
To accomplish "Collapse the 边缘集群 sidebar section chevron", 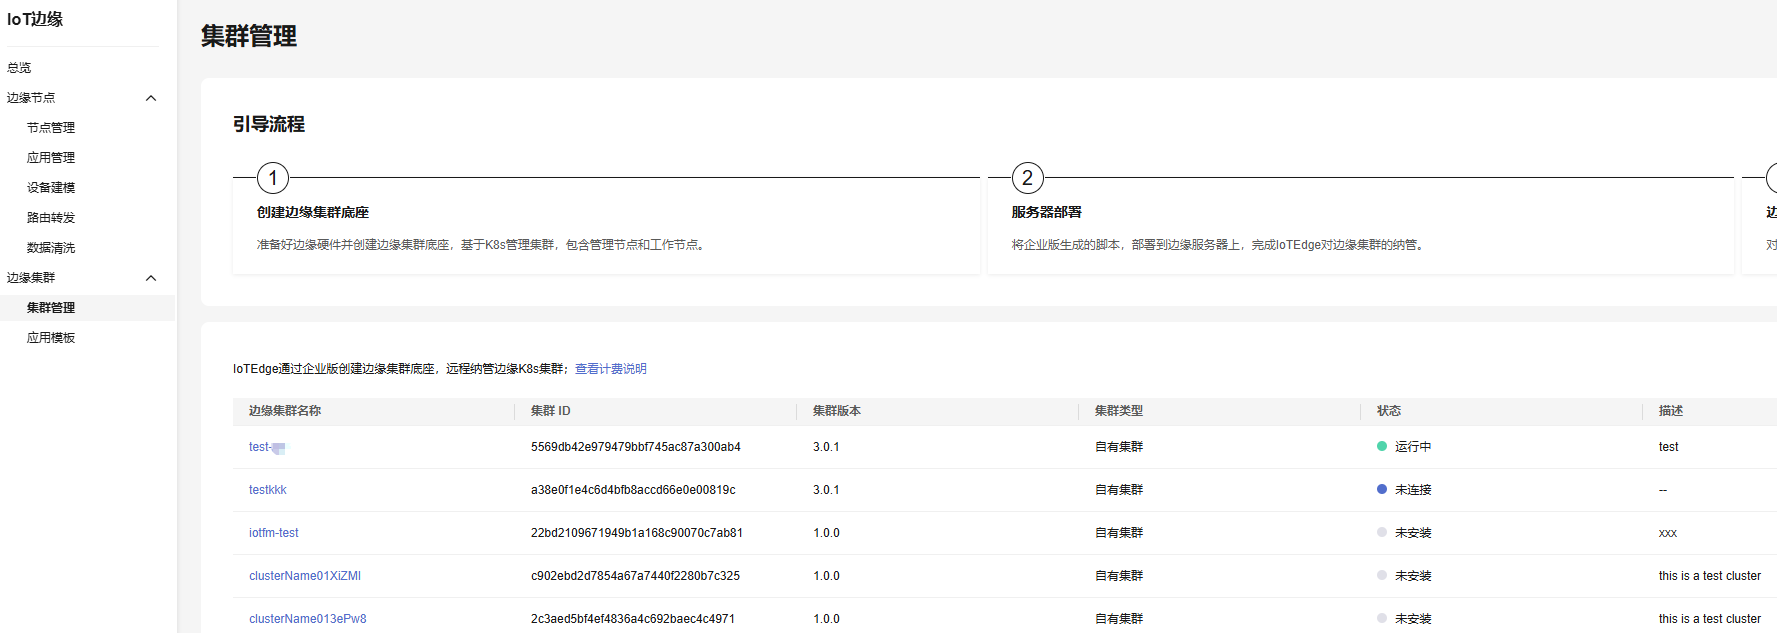I will pos(151,278).
